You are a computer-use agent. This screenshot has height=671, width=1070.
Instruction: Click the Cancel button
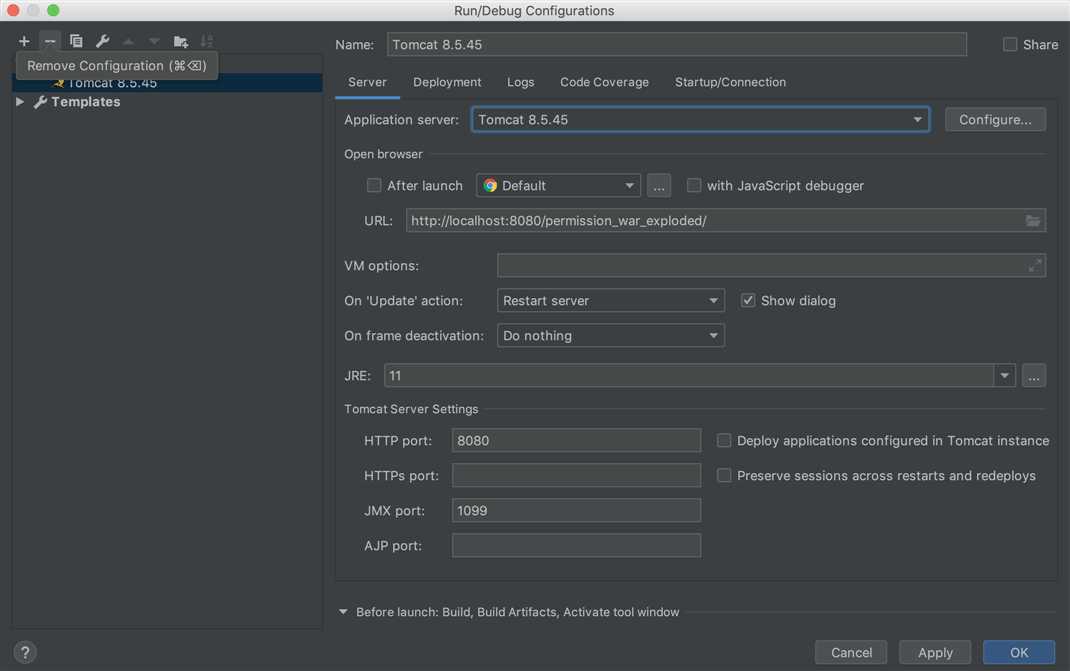coord(851,653)
